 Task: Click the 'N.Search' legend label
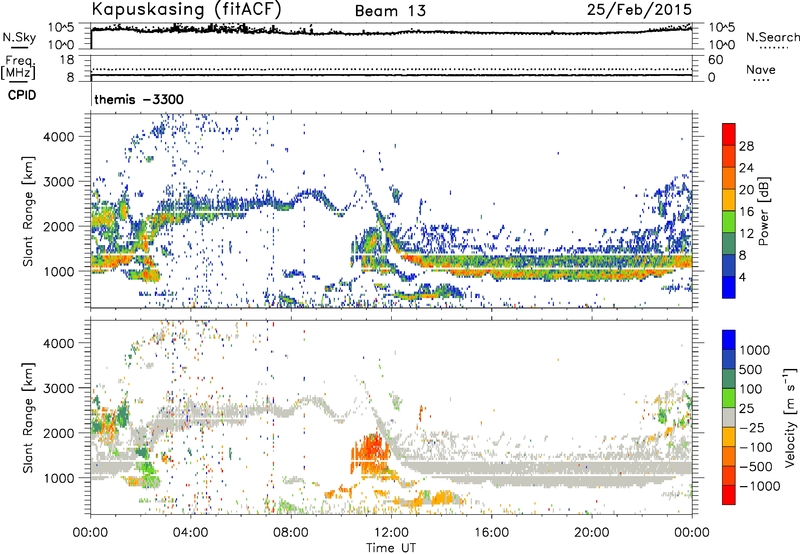tap(772, 37)
